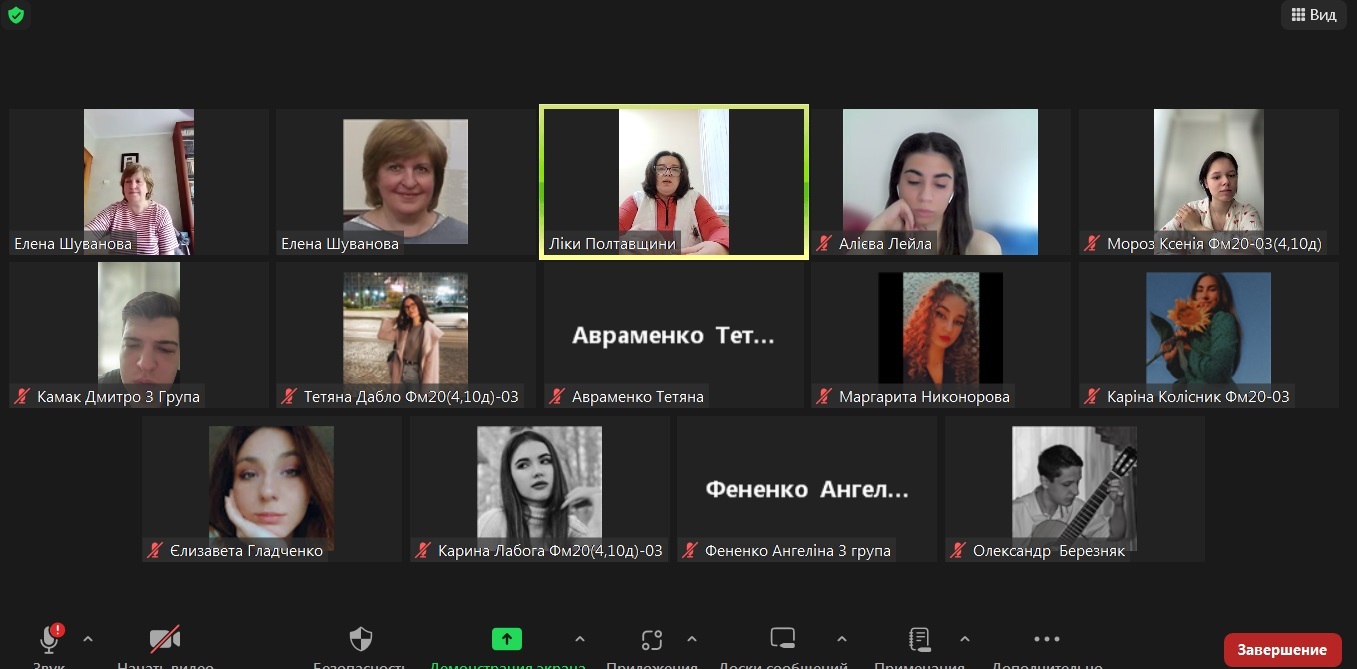Click muted mic icon for Каріна Колісник
The width and height of the screenshot is (1357, 669).
[x=1093, y=397]
